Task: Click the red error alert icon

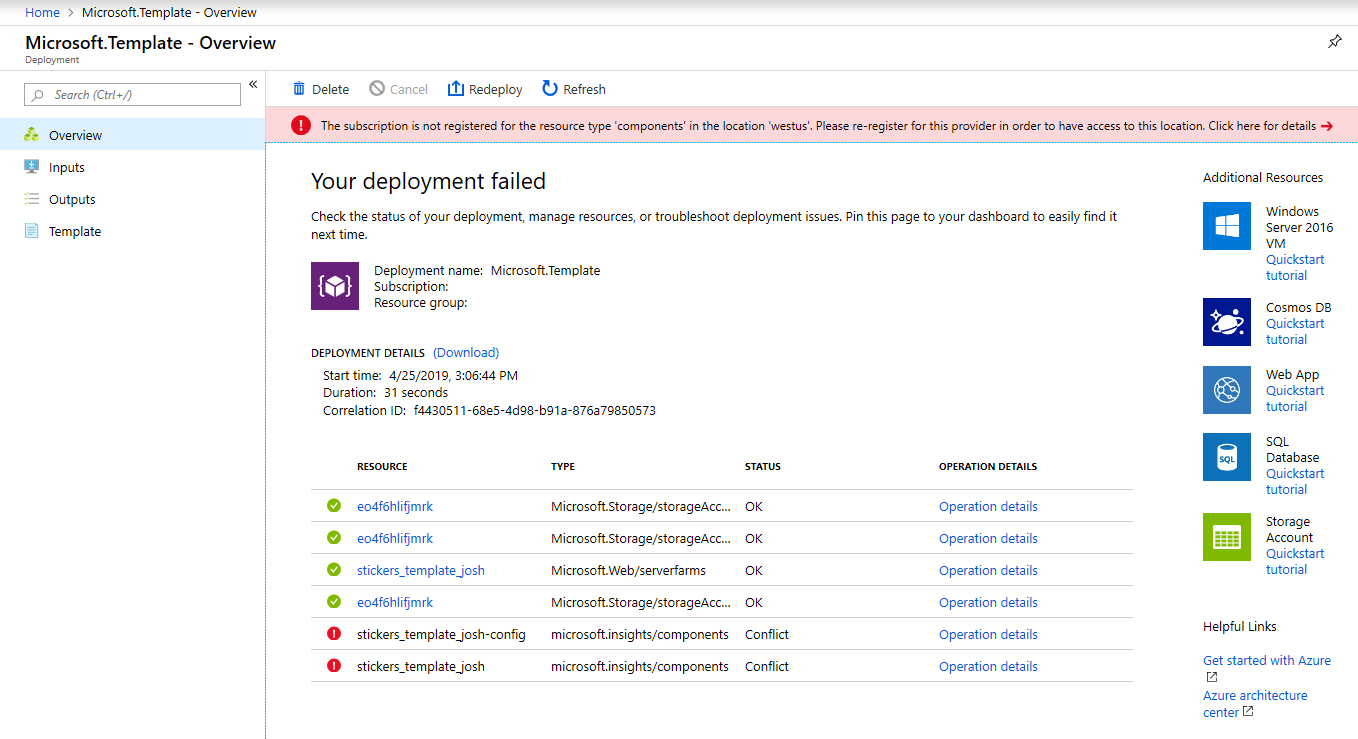Action: (301, 126)
